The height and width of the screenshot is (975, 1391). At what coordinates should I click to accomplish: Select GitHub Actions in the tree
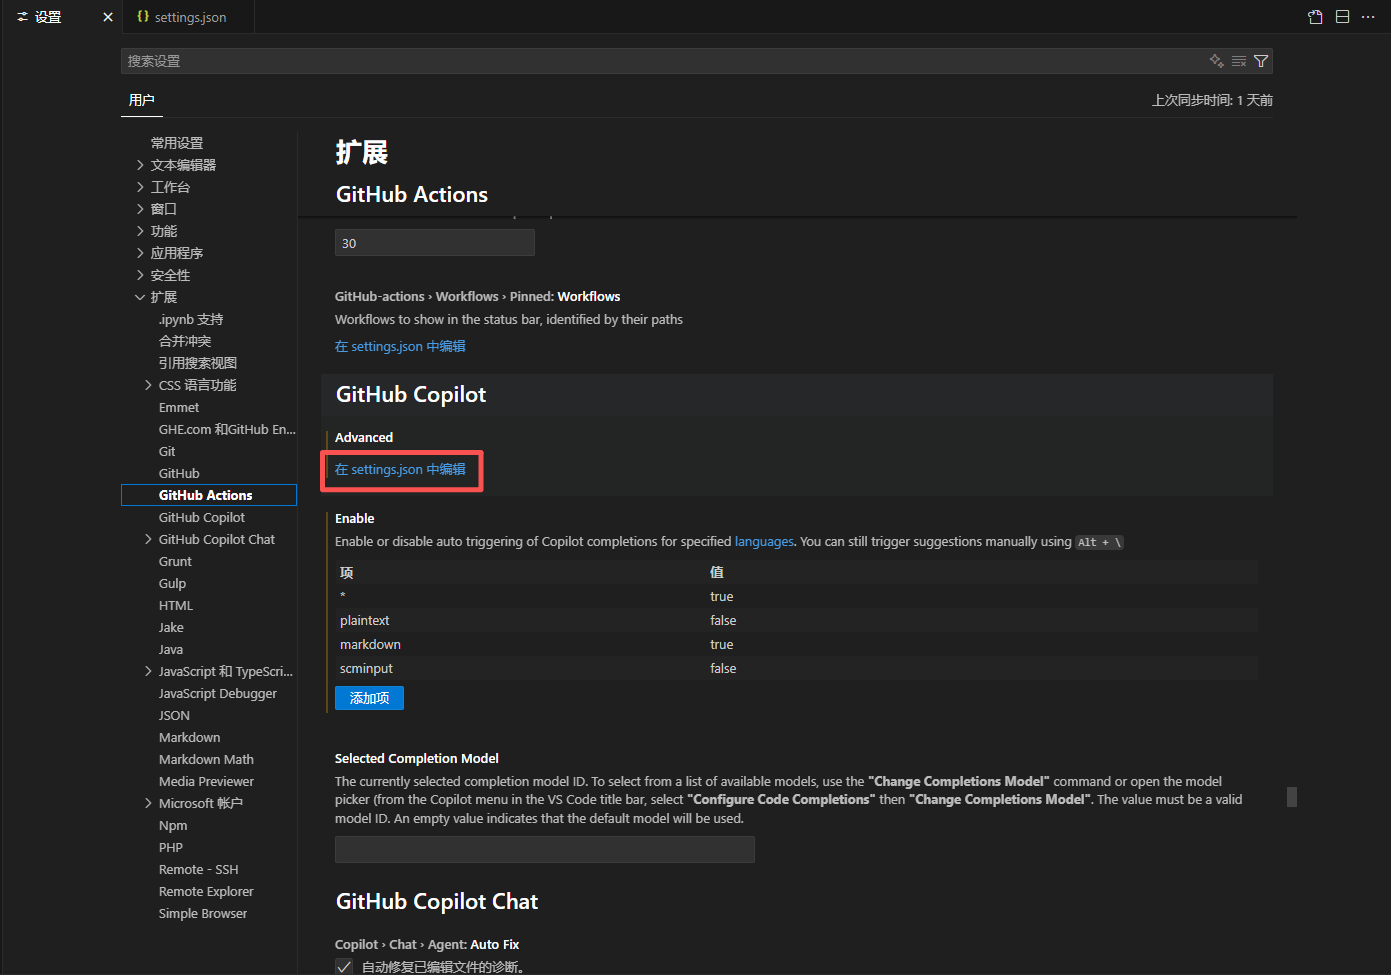pyautogui.click(x=209, y=495)
